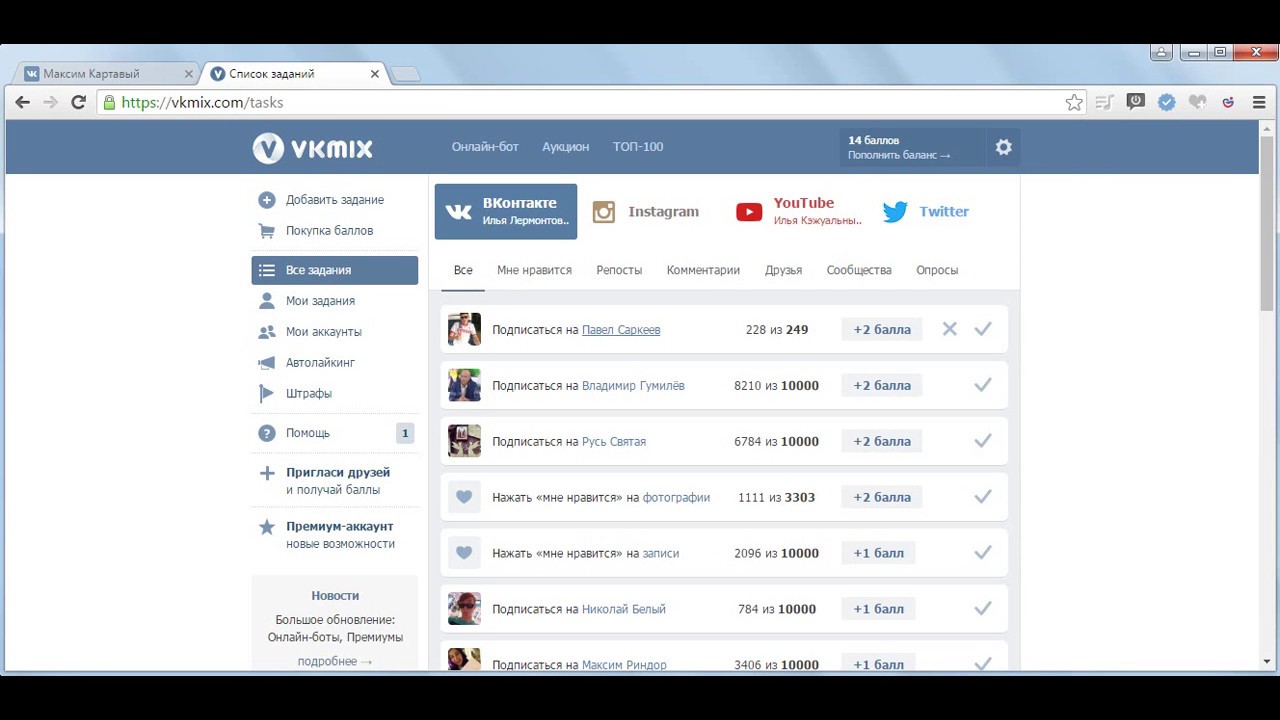Click the megaphone icon for Автолайкинг

[267, 363]
